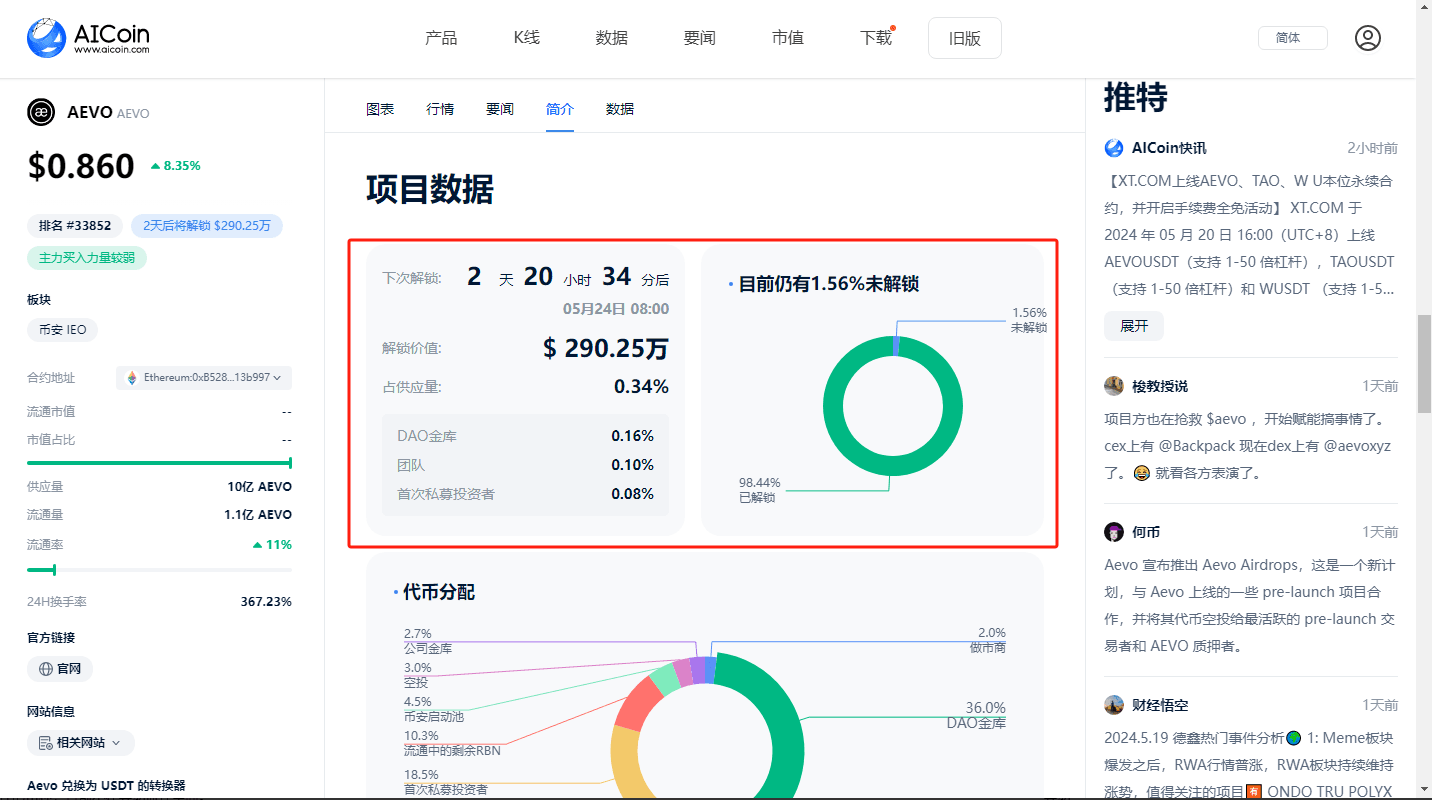Open the AICoin快讯 author name
Screen dimensions: 1432x800
click(1169, 148)
